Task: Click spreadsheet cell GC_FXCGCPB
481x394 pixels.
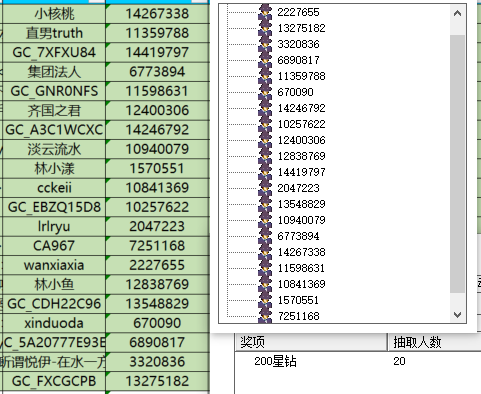Action: pyautogui.click(x=54, y=381)
